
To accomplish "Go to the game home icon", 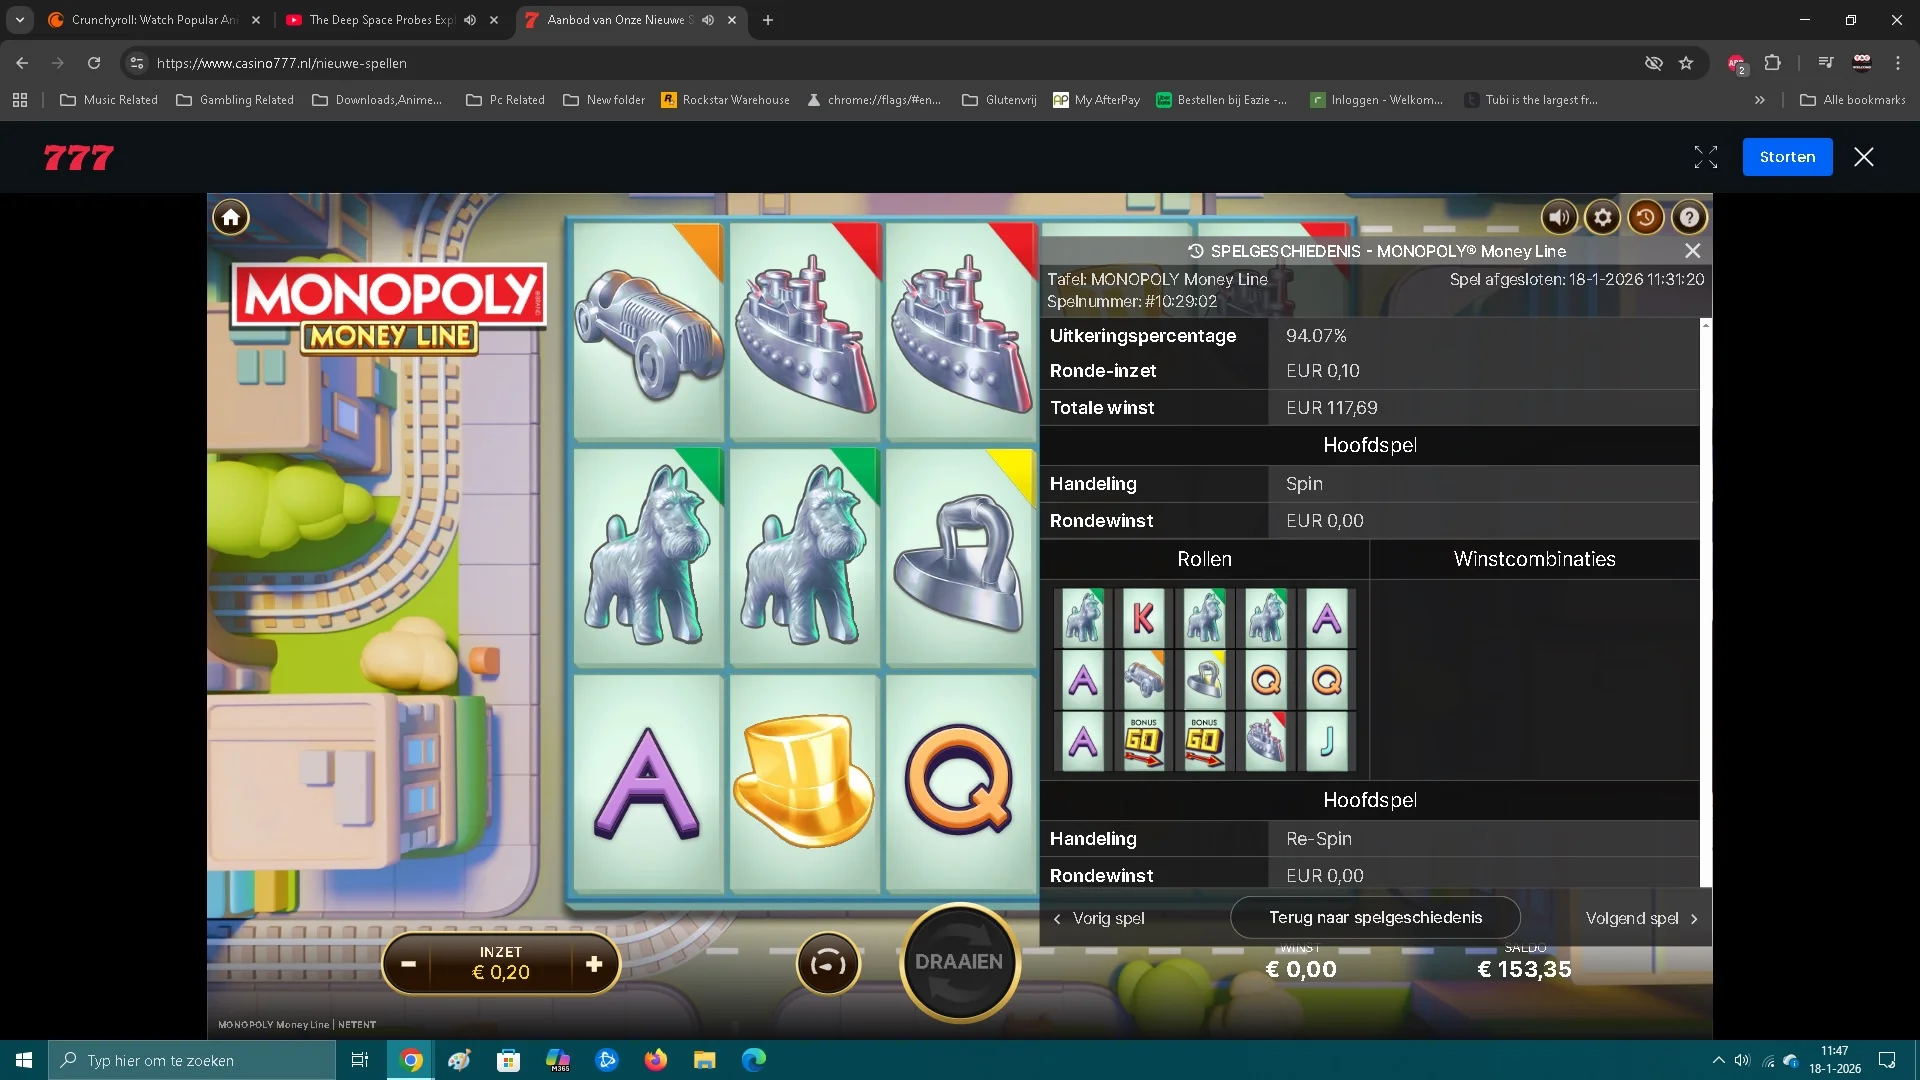I will (x=231, y=217).
